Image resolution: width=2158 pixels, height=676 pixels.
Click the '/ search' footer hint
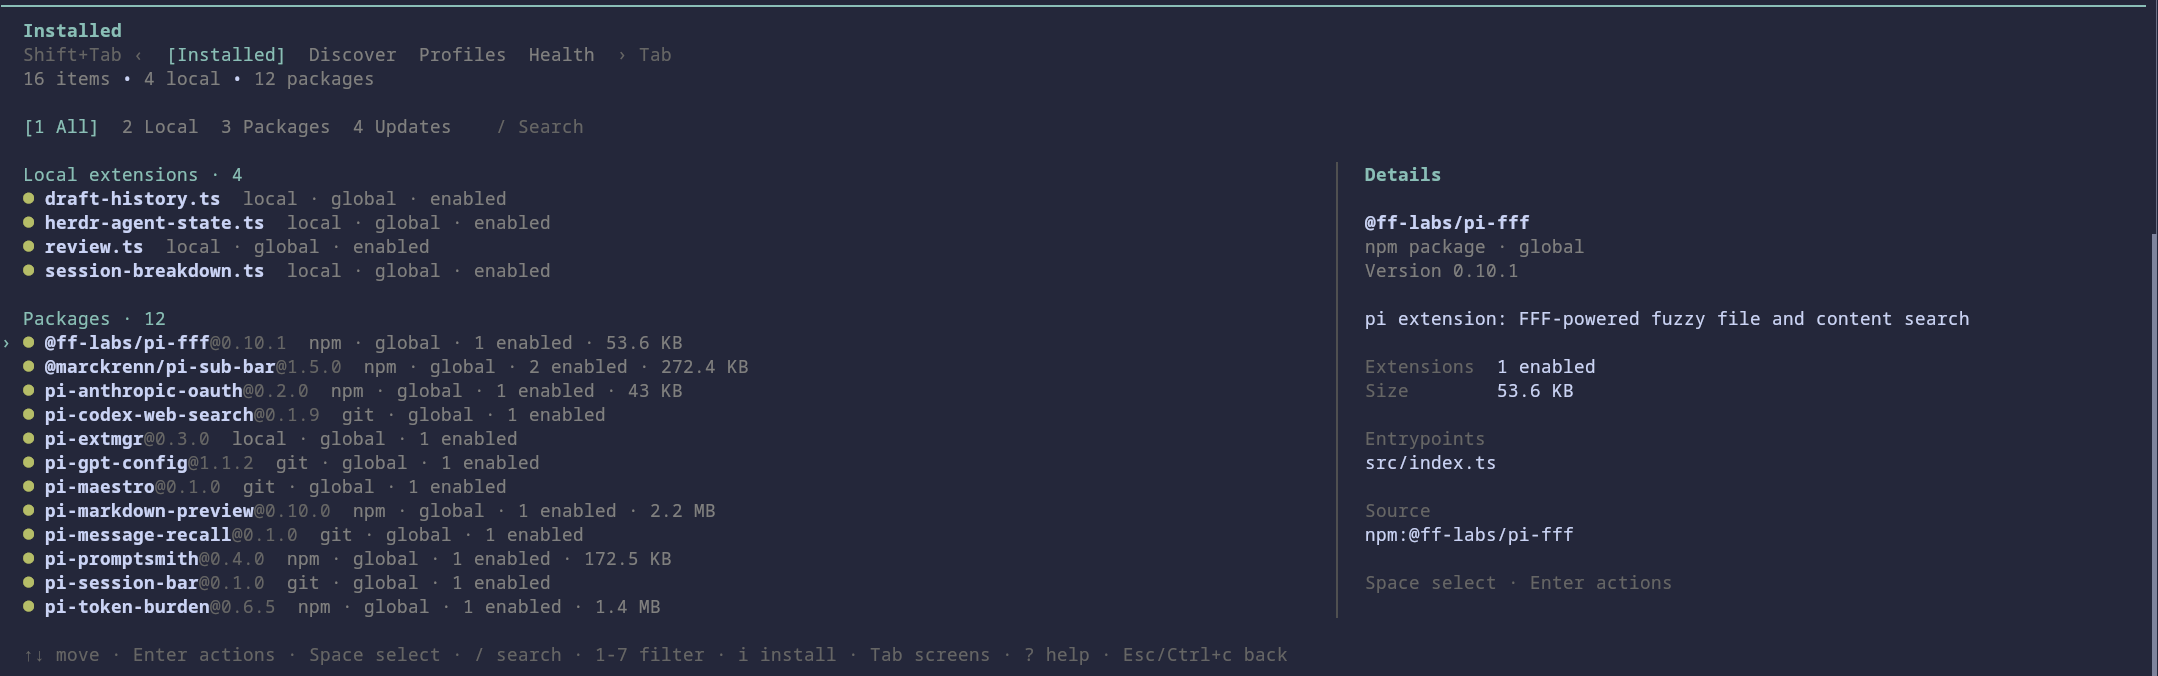(518, 655)
